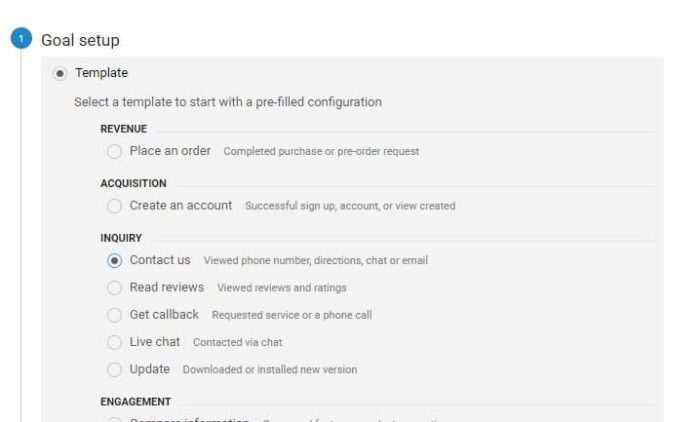Click the Goal setup step heading
The image size is (700, 422).
[80, 40]
